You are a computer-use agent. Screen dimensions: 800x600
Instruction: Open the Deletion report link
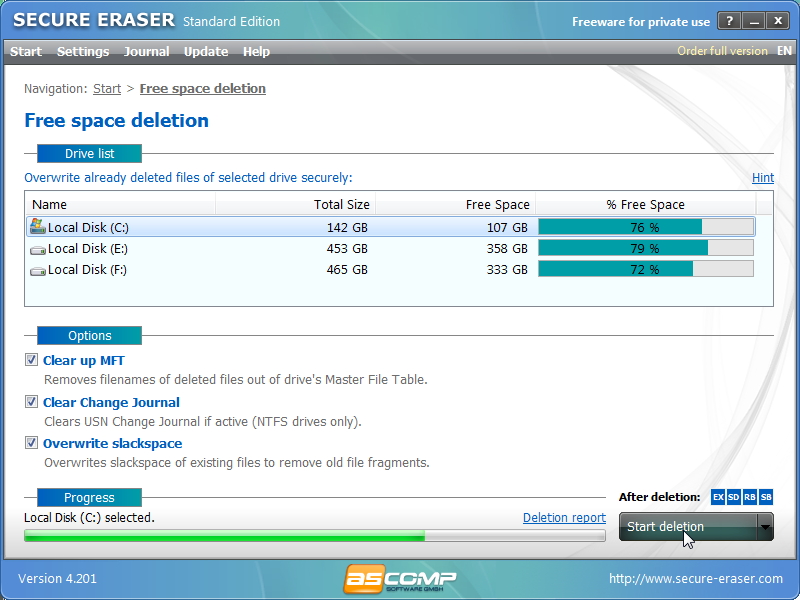(x=564, y=517)
